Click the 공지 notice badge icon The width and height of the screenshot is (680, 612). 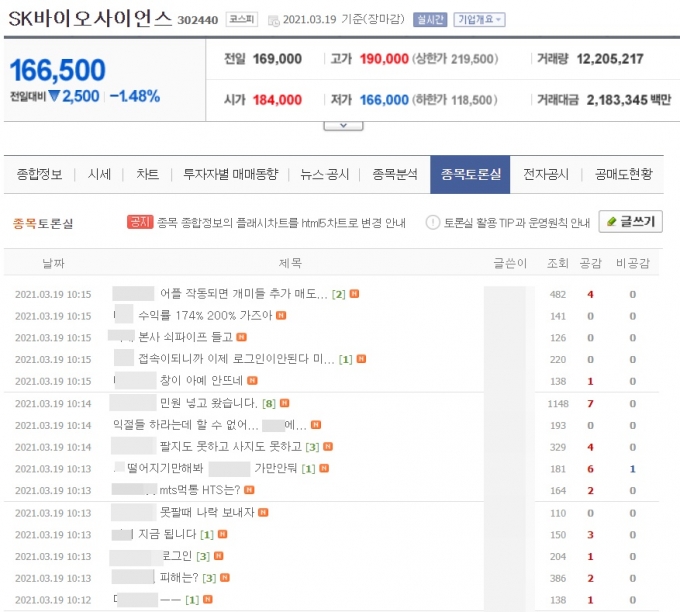pos(140,222)
